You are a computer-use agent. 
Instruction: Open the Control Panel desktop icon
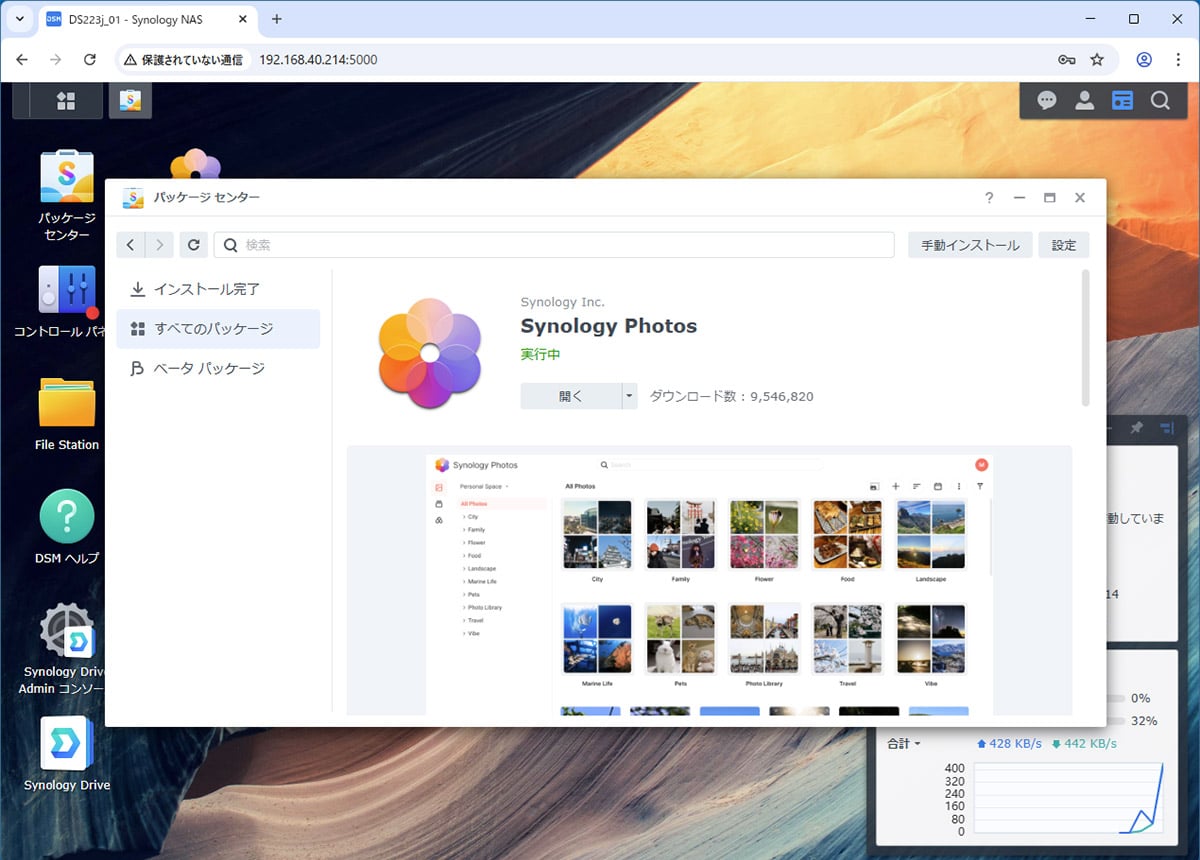(67, 290)
